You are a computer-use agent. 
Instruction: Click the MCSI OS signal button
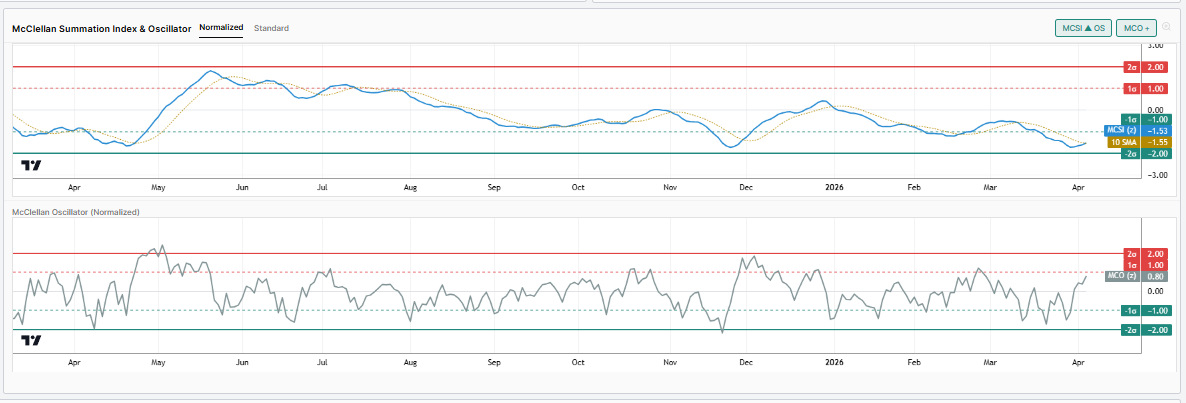(x=1084, y=28)
